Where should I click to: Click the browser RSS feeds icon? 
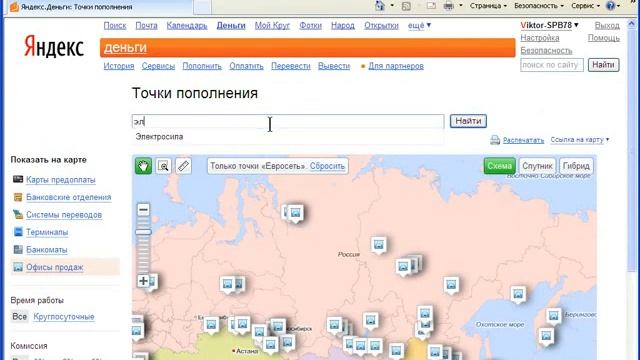pyautogui.click(x=406, y=6)
